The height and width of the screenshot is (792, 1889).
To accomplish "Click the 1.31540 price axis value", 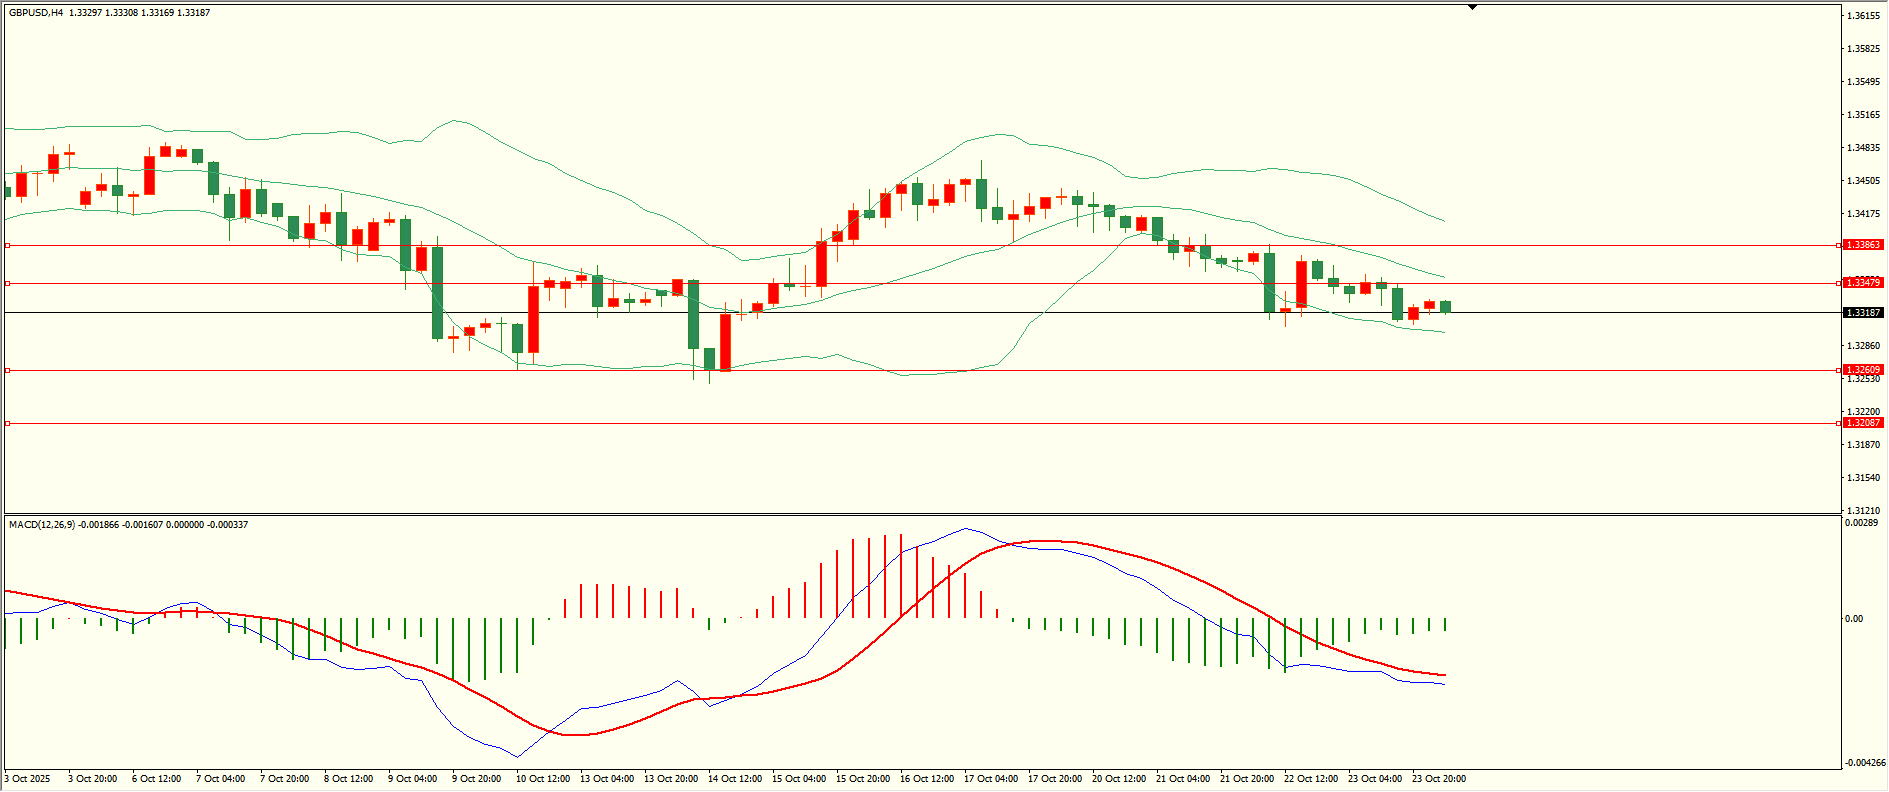I will pos(1862,478).
